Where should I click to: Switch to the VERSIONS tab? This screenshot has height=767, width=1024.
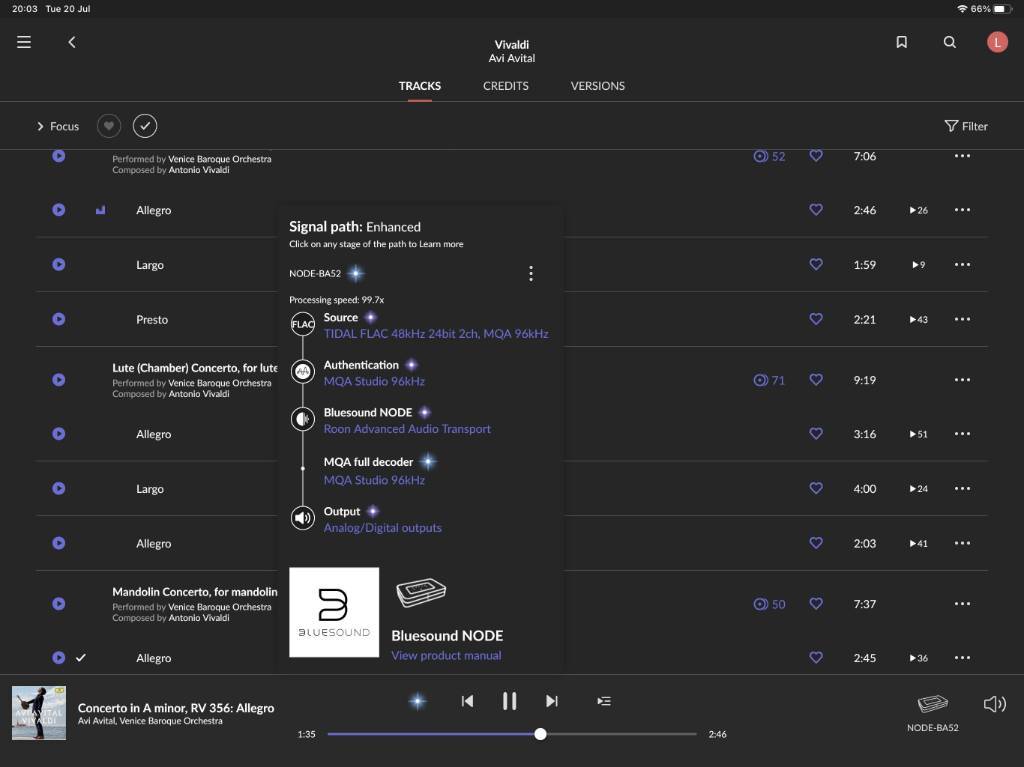coord(598,86)
